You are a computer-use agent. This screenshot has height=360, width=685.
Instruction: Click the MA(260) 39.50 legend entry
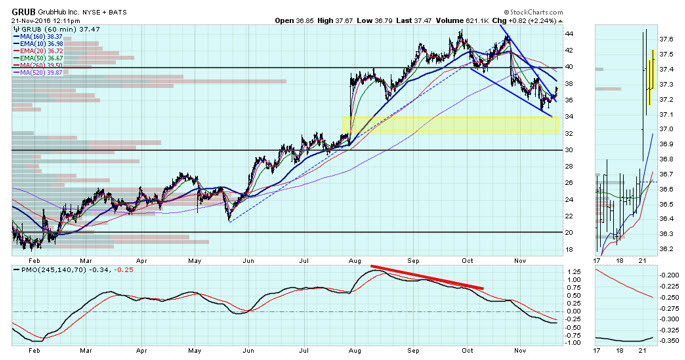click(38, 65)
